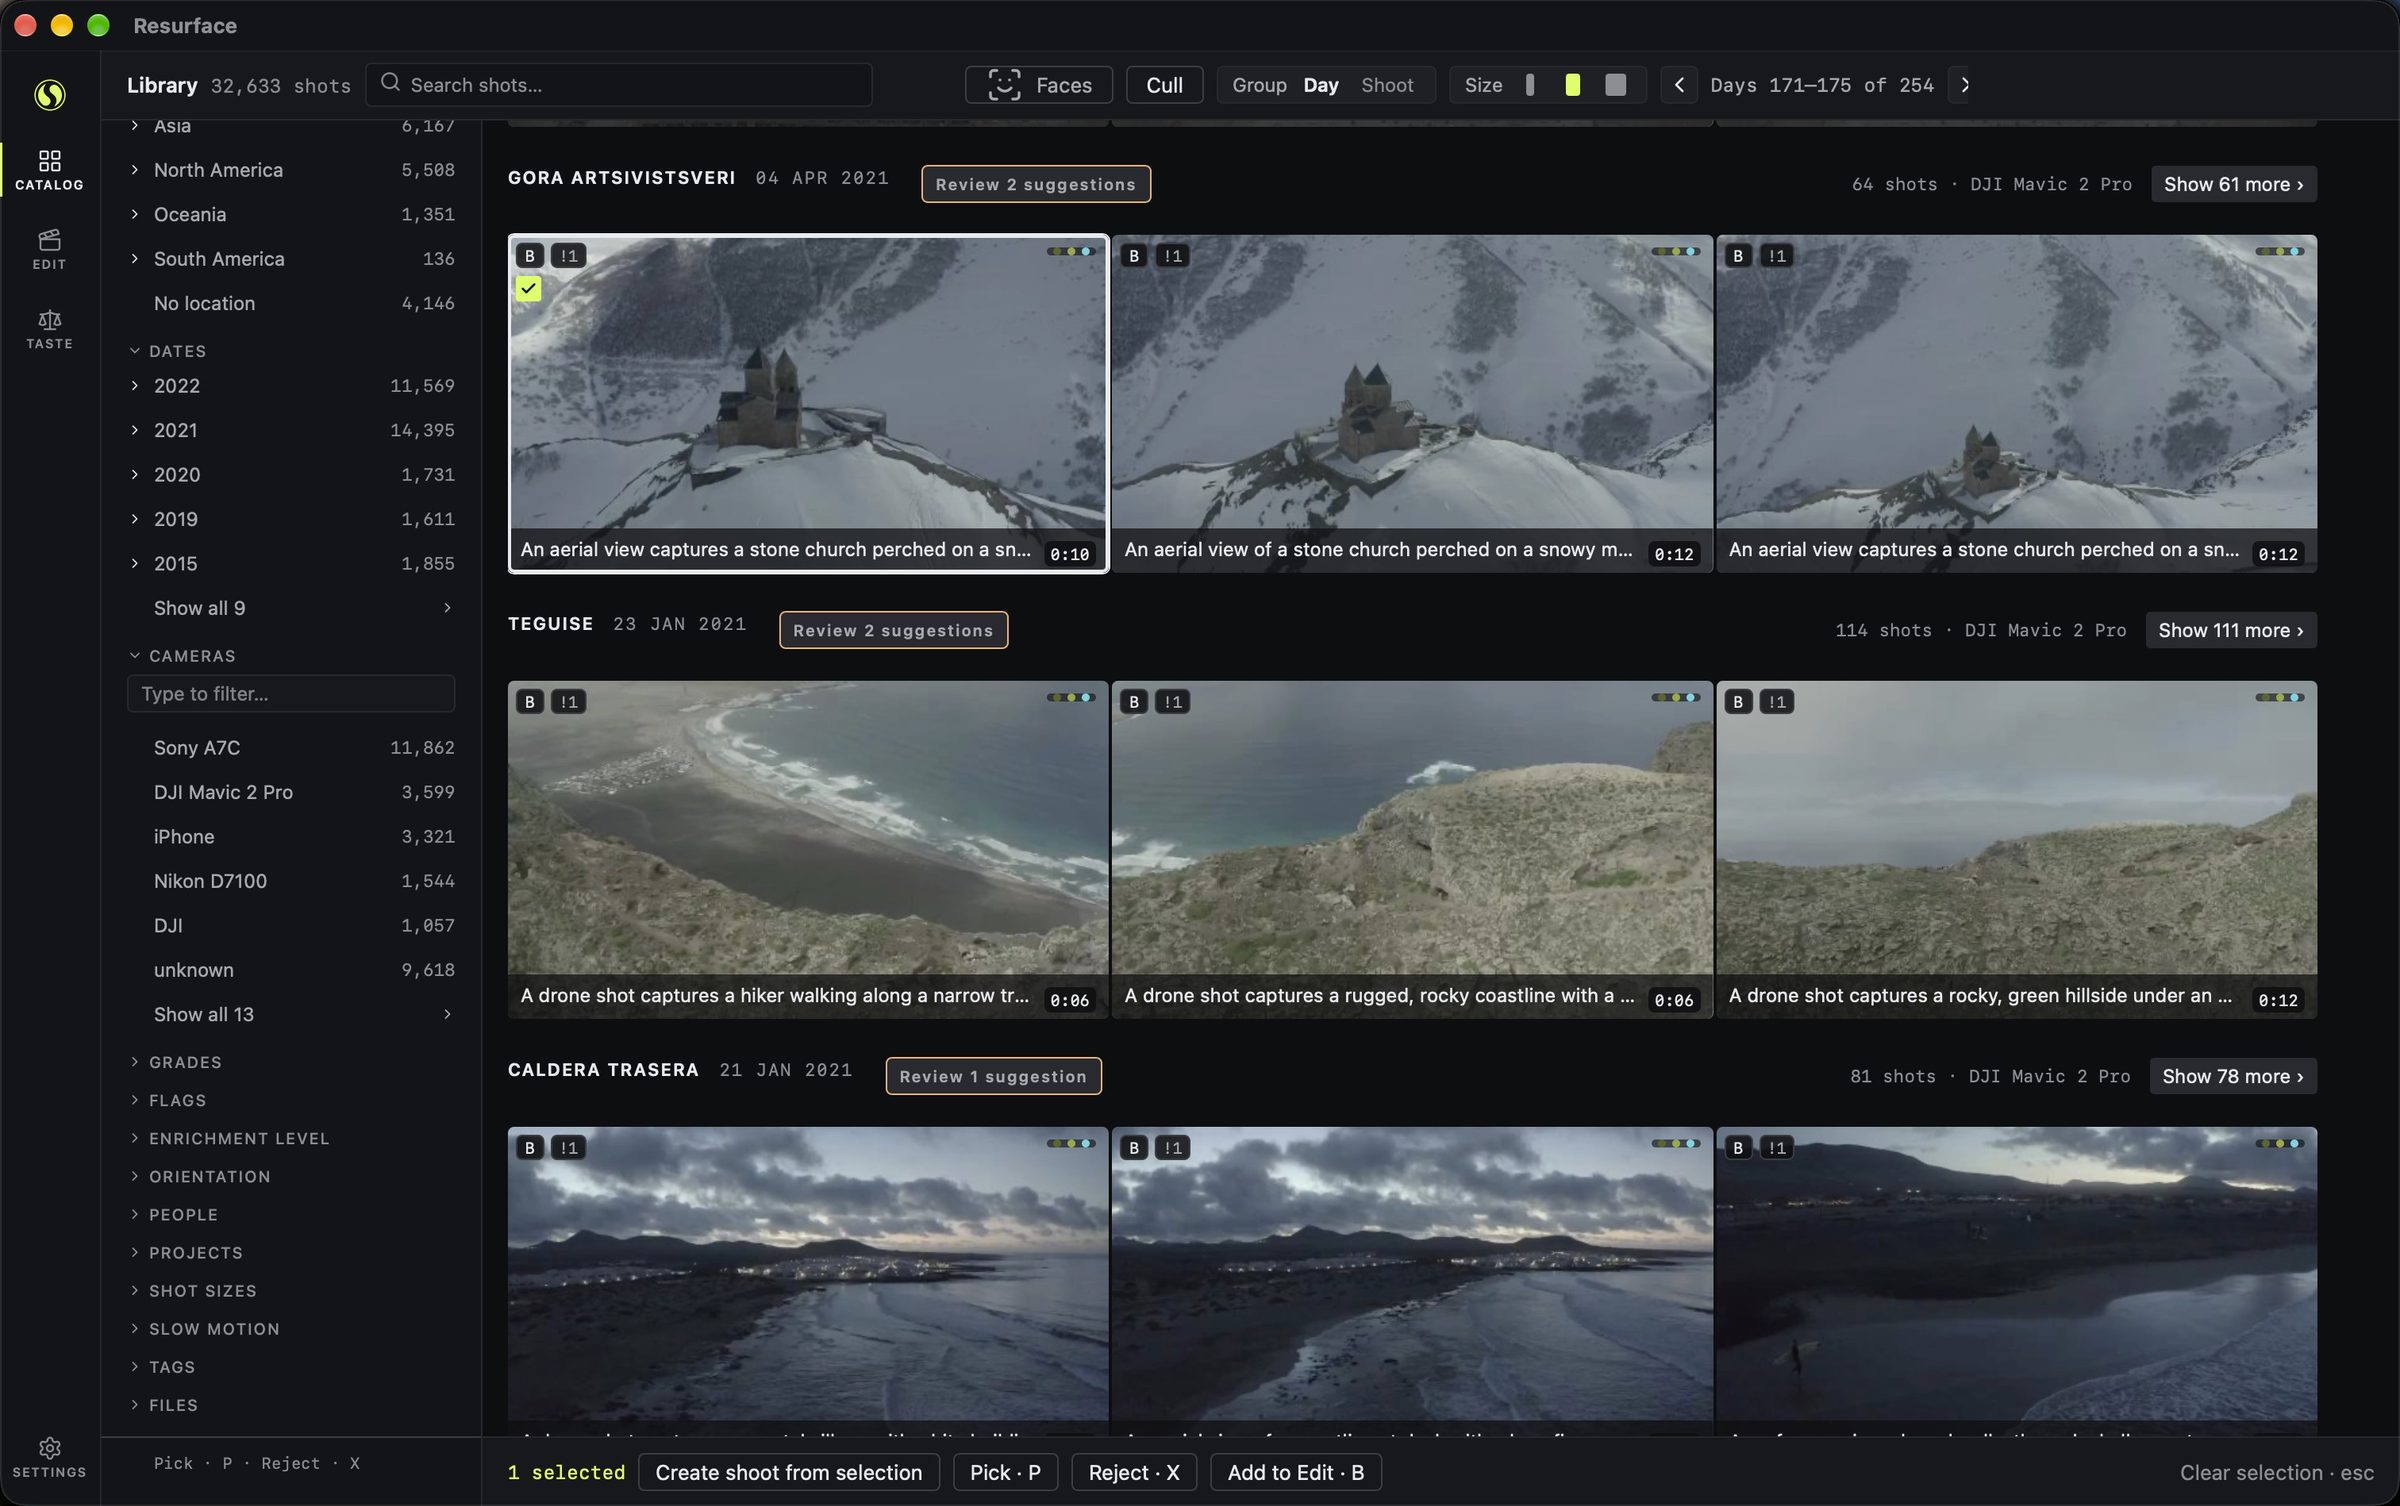2400x1506 pixels.
Task: Select the smallest thumbnail size
Action: 1530,85
